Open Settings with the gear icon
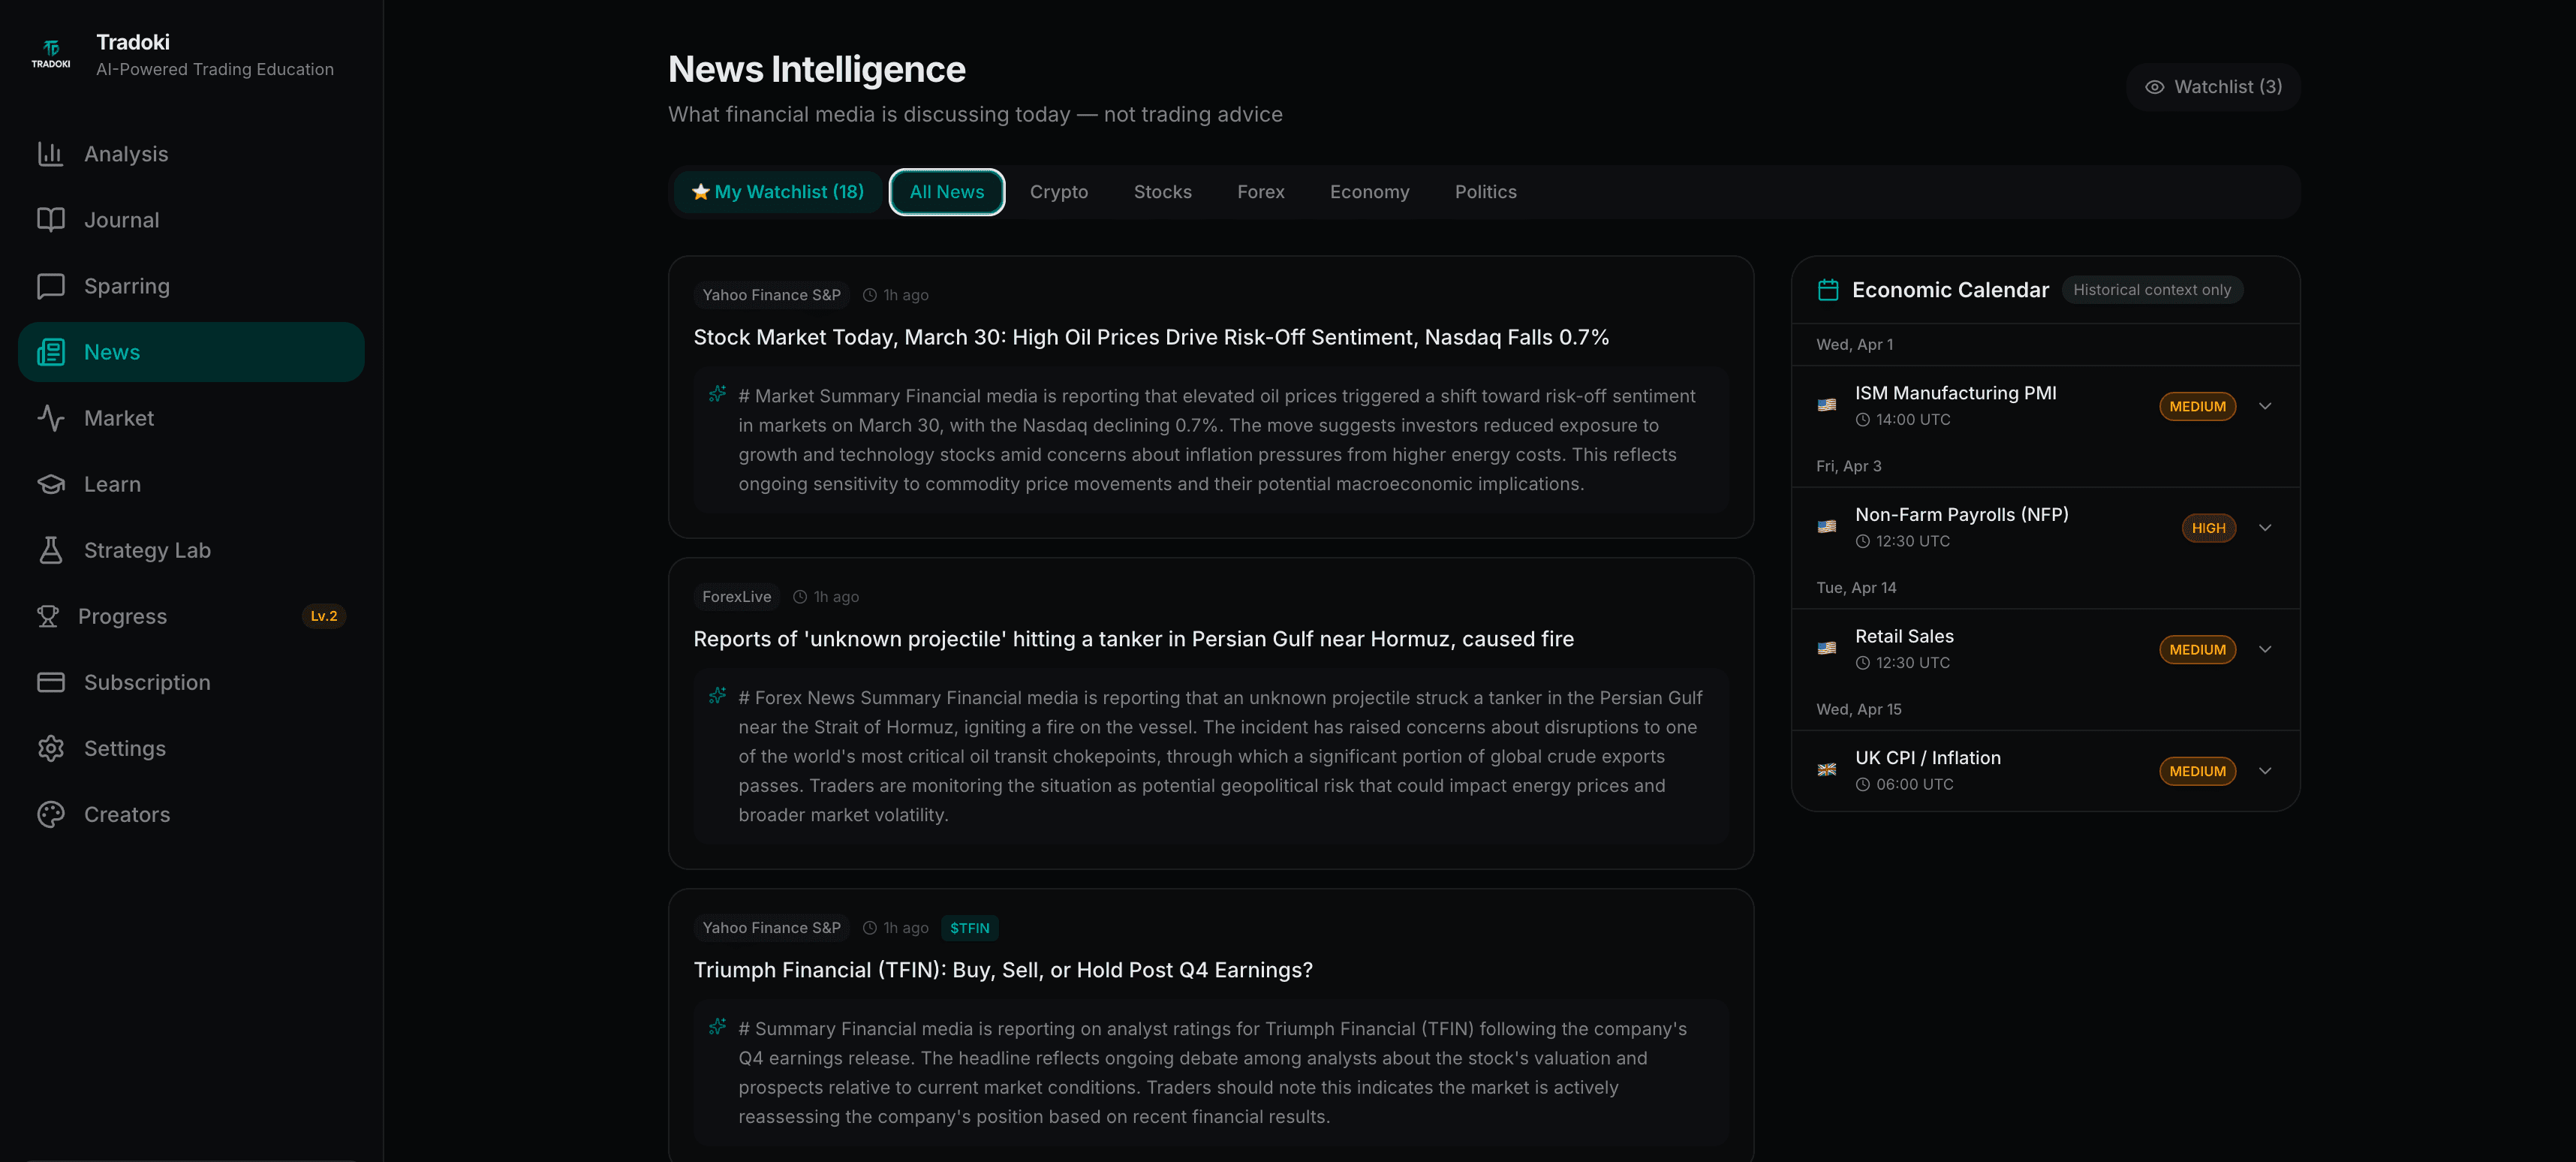2576x1162 pixels. coord(52,748)
